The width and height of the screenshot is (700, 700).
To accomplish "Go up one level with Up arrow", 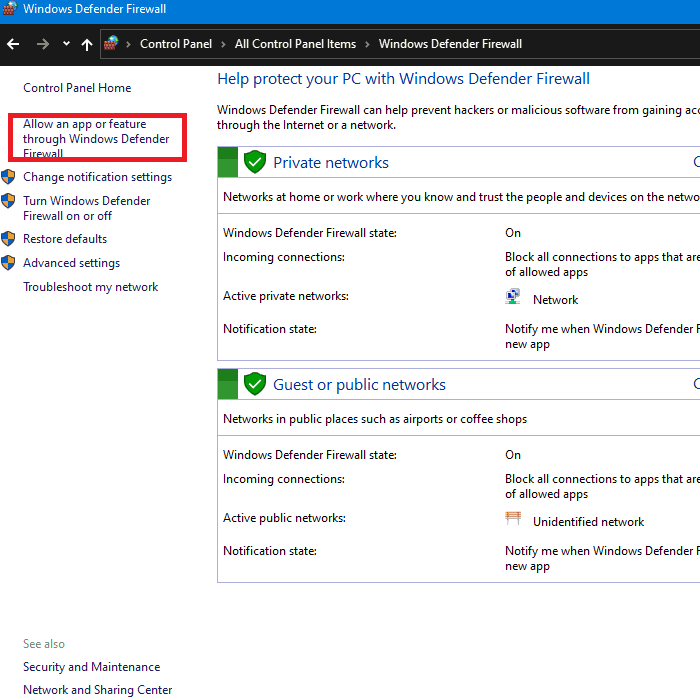I will point(87,44).
